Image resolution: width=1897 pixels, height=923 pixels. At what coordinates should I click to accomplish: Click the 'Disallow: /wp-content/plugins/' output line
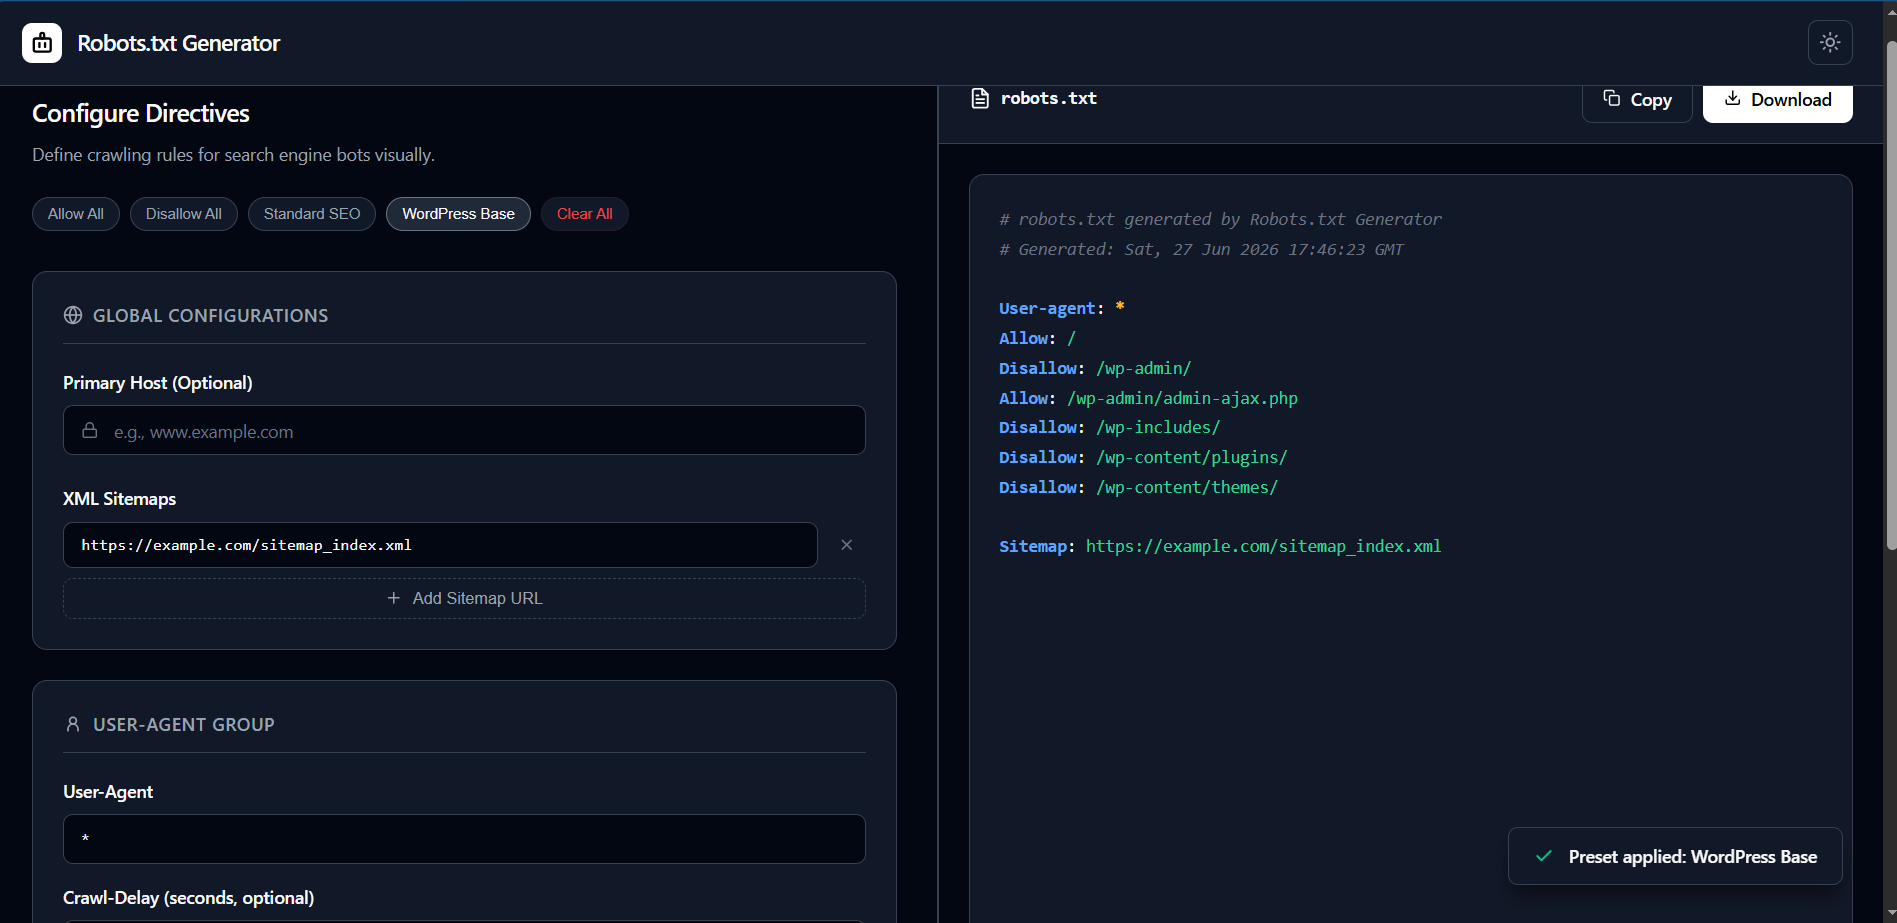pos(1143,457)
